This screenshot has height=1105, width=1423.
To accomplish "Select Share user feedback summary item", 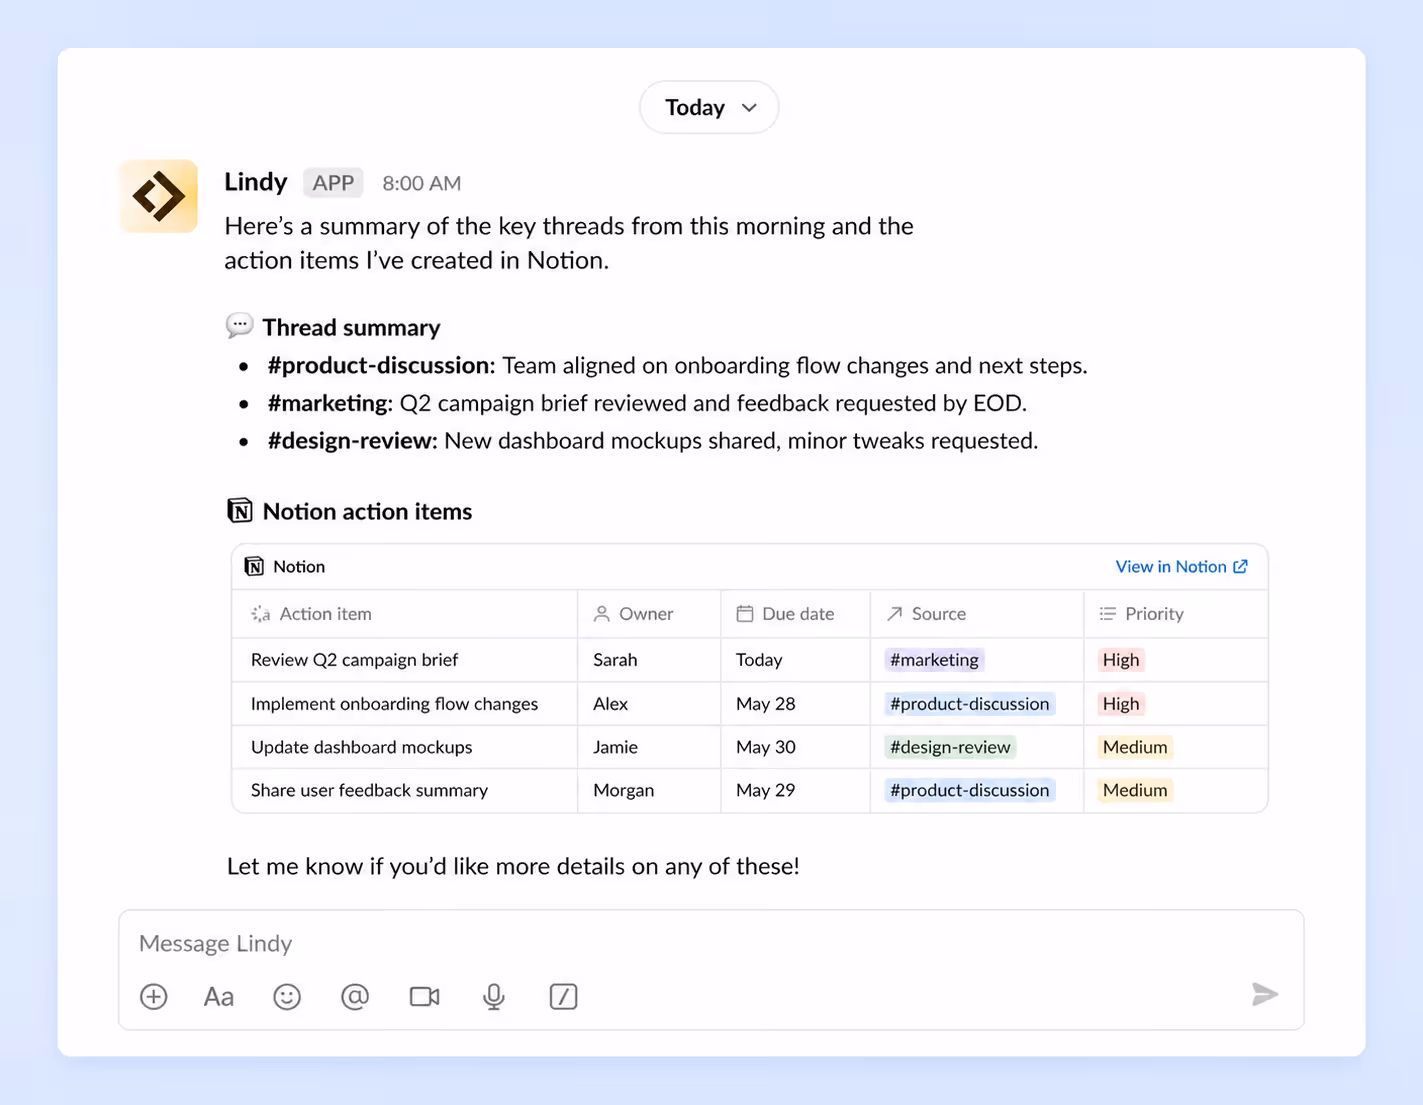I will pyautogui.click(x=369, y=790).
